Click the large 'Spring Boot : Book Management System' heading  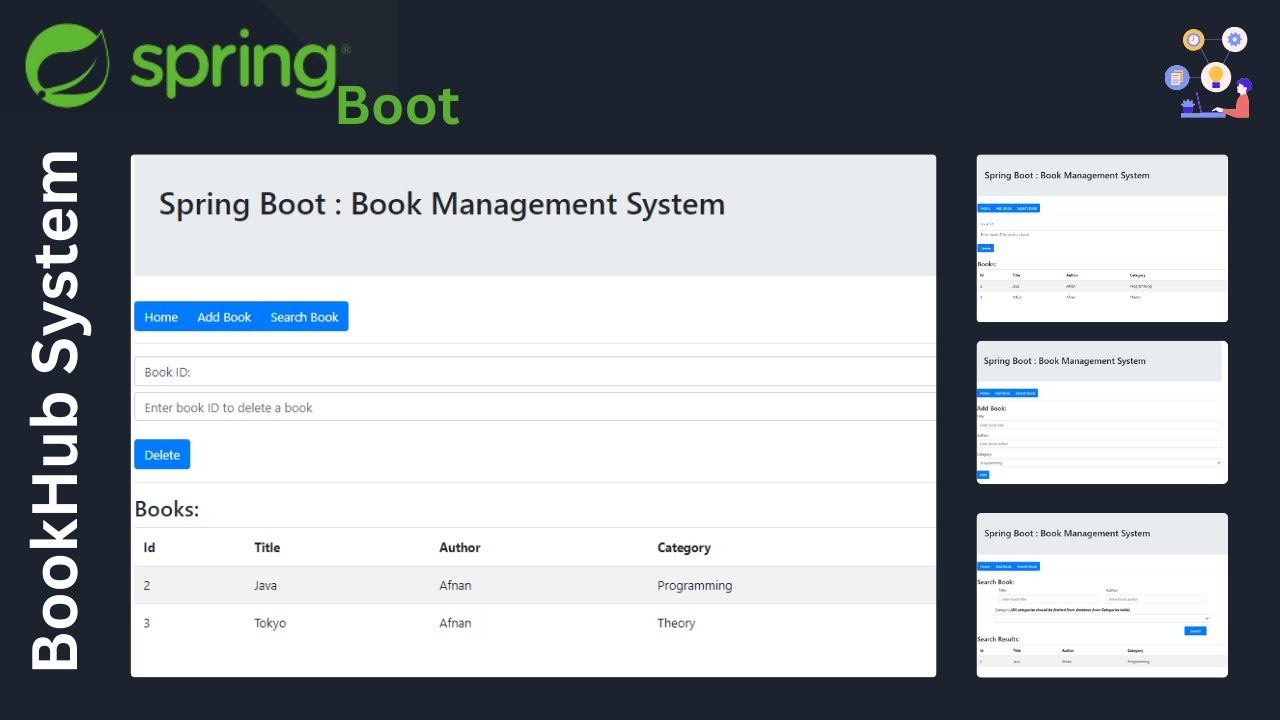pos(442,204)
